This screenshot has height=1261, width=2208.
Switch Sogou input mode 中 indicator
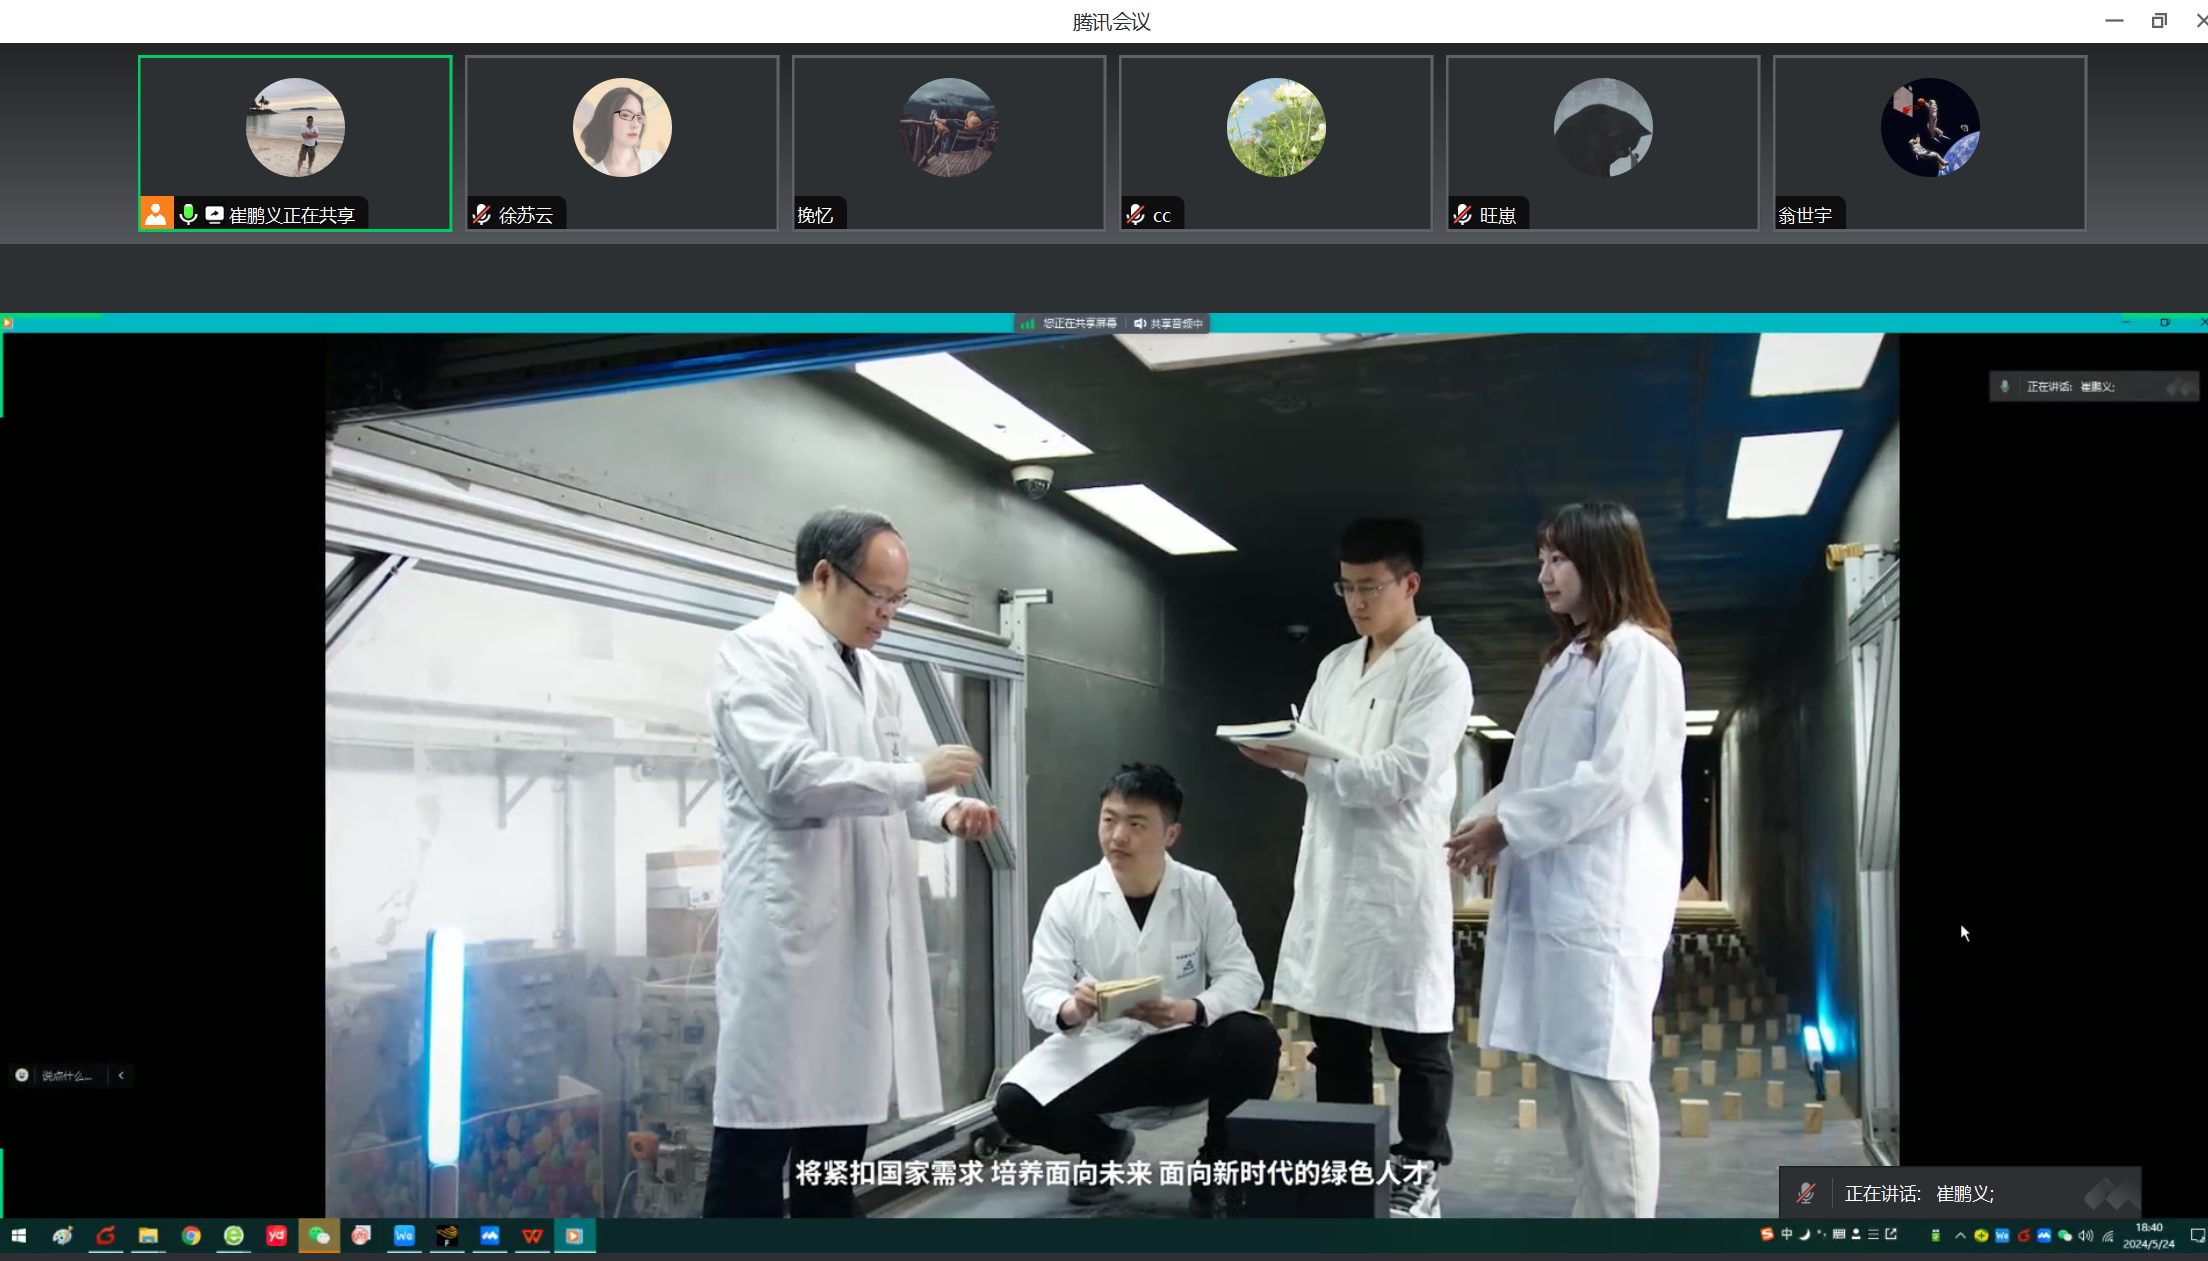(1787, 1235)
